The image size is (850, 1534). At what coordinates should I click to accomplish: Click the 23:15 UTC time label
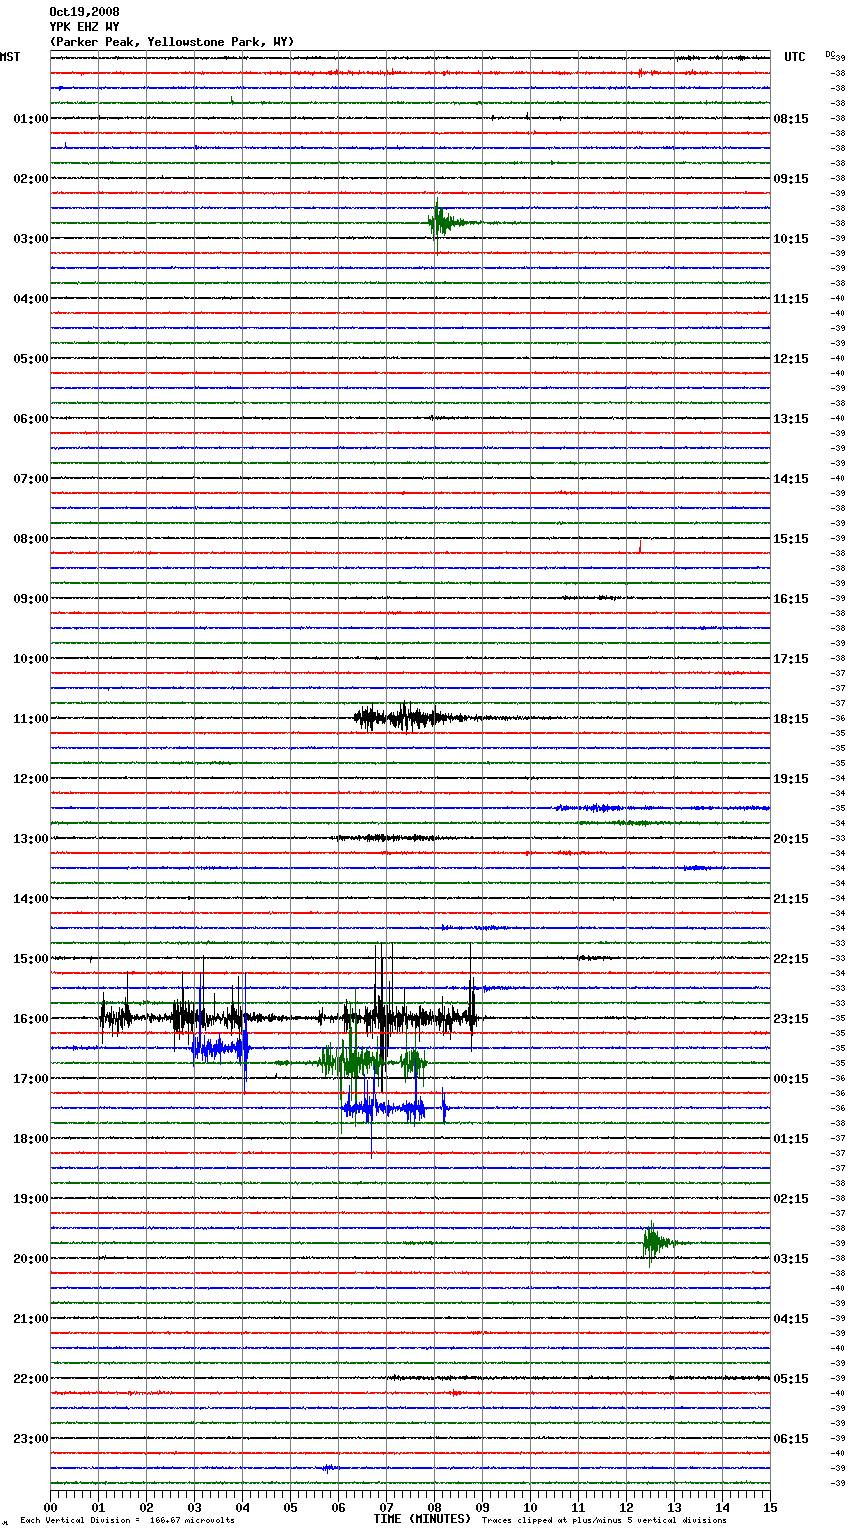(791, 1019)
